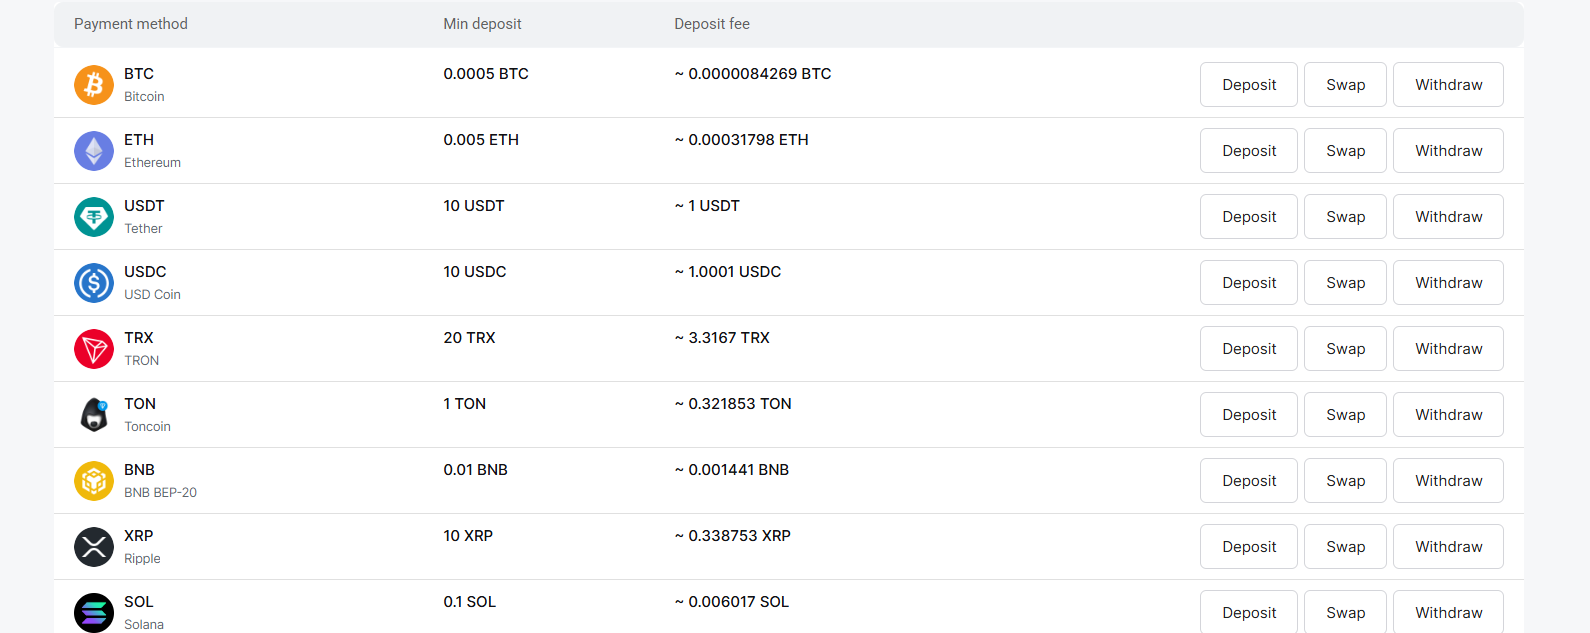Viewport: 1590px width, 633px height.
Task: Click the Deposit fee column header
Action: pos(712,24)
